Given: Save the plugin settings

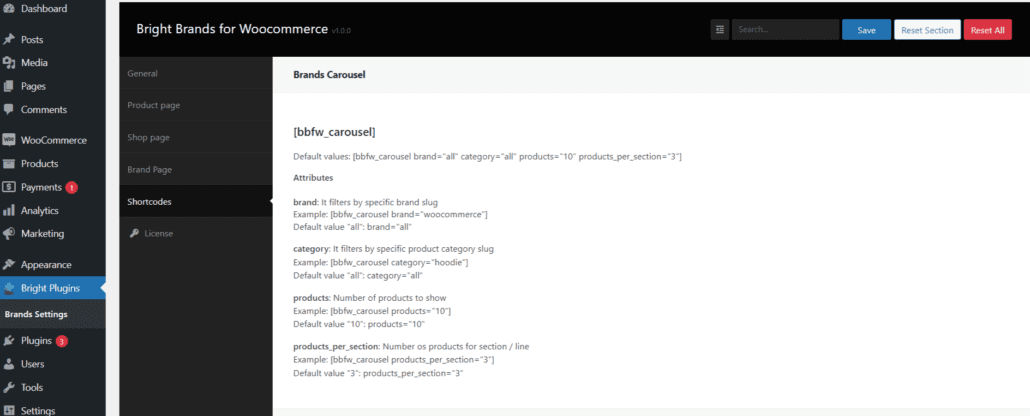Looking at the screenshot, I should tap(866, 30).
